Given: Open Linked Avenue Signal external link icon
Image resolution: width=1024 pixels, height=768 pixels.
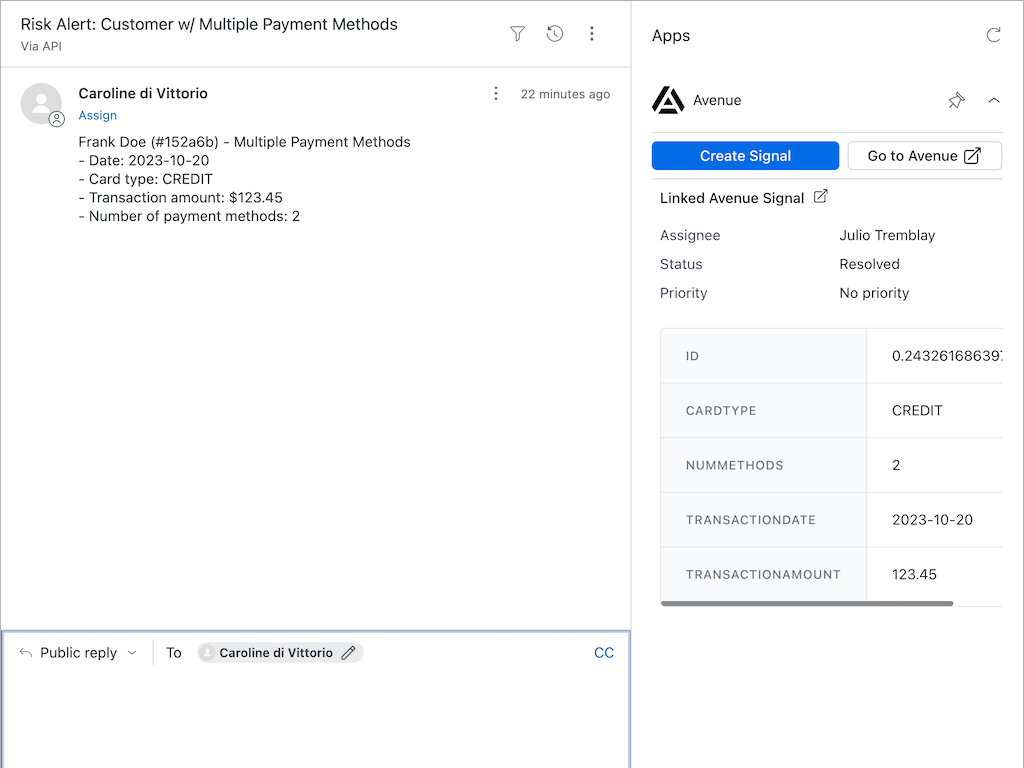Looking at the screenshot, I should 820,197.
